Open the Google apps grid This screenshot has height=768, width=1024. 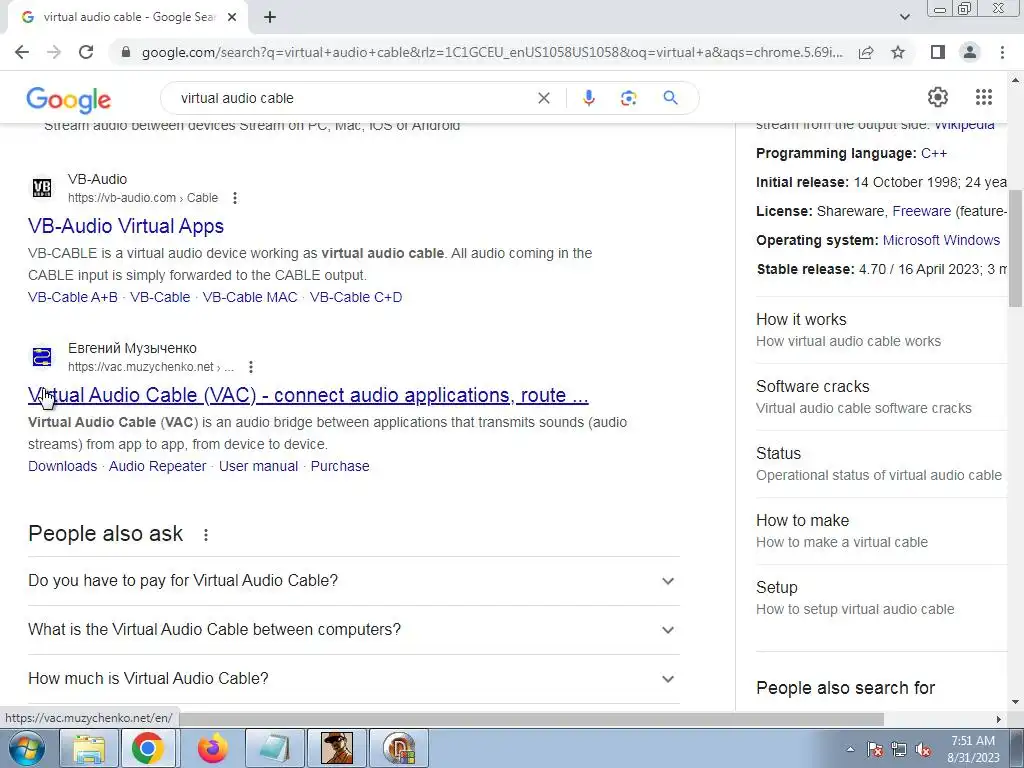point(984,97)
